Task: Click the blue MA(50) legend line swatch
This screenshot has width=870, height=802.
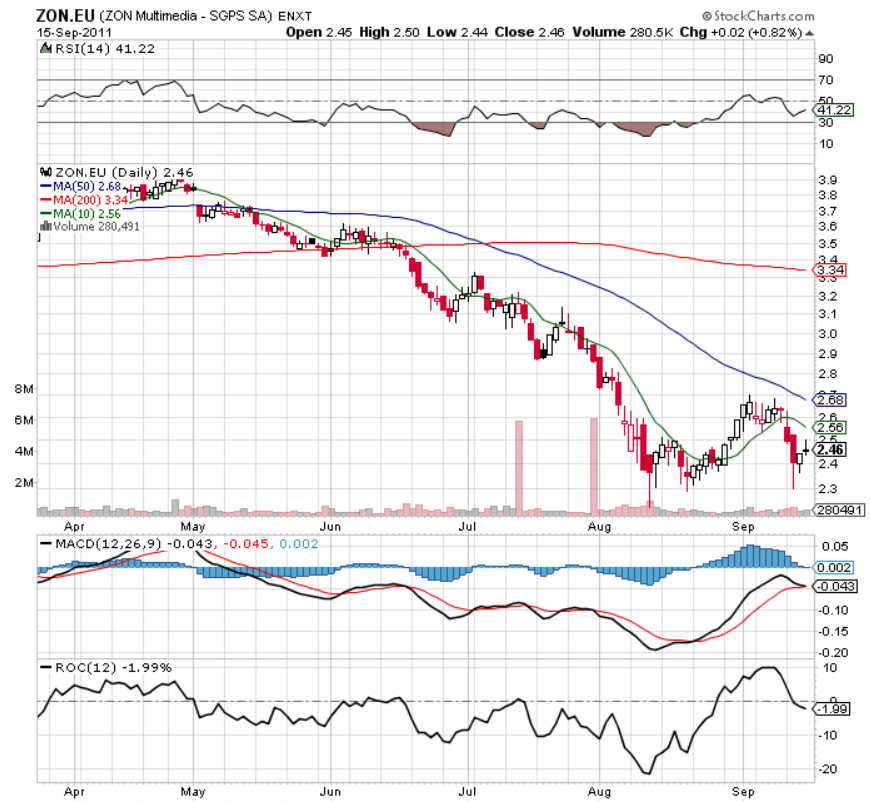Action: tap(45, 186)
